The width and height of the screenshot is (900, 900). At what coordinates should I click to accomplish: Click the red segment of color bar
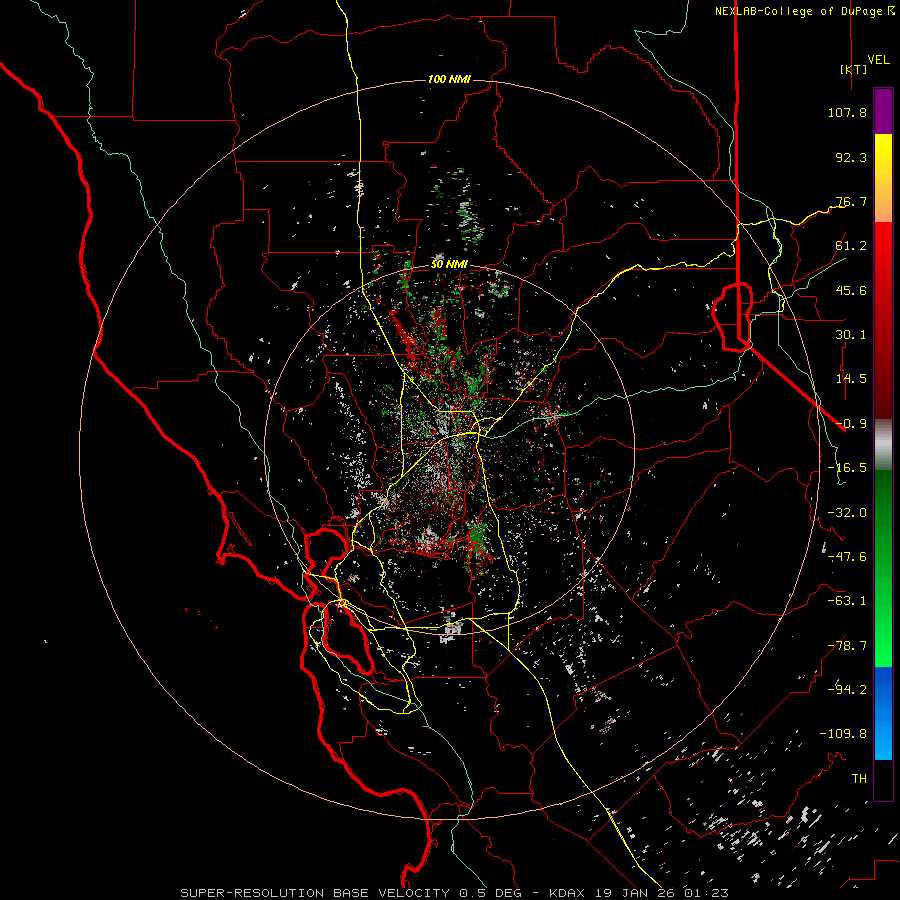click(883, 320)
